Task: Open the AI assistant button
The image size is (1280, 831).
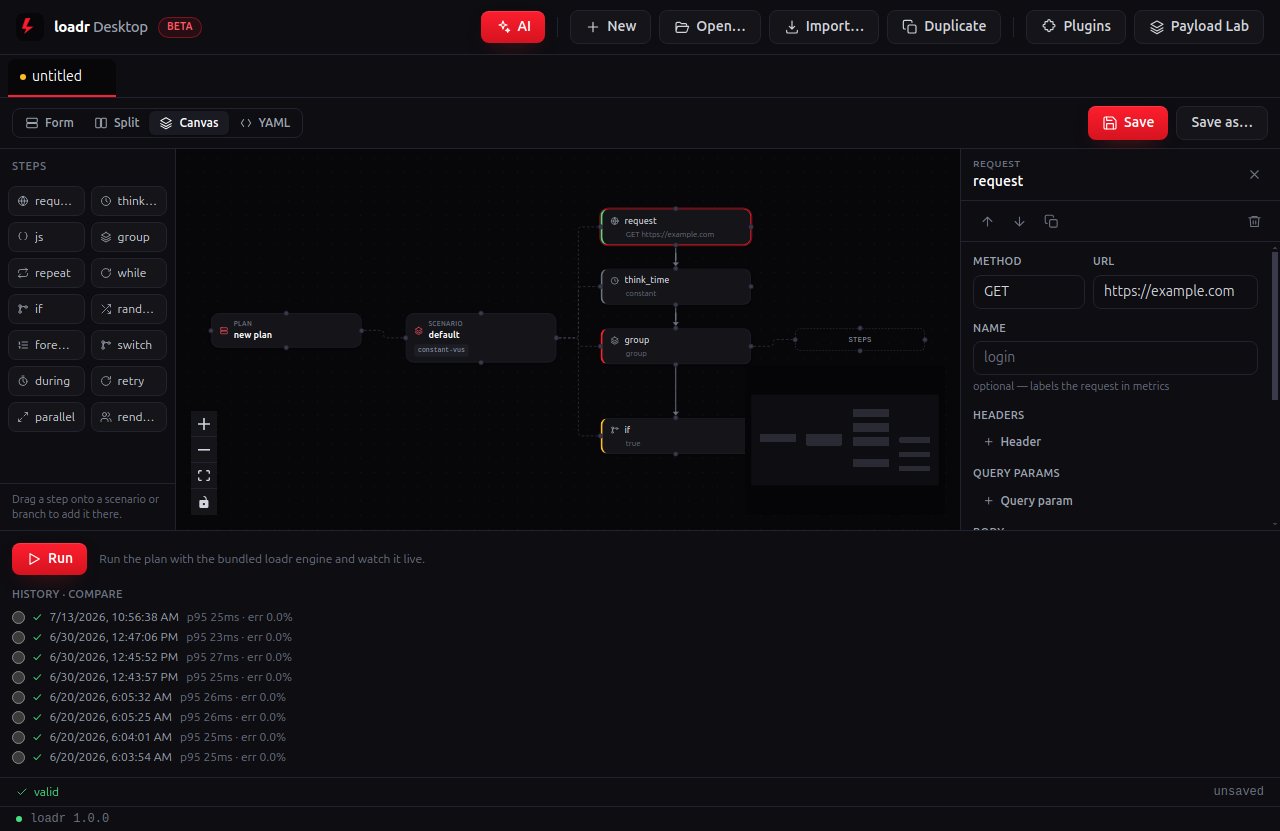Action: click(x=513, y=27)
